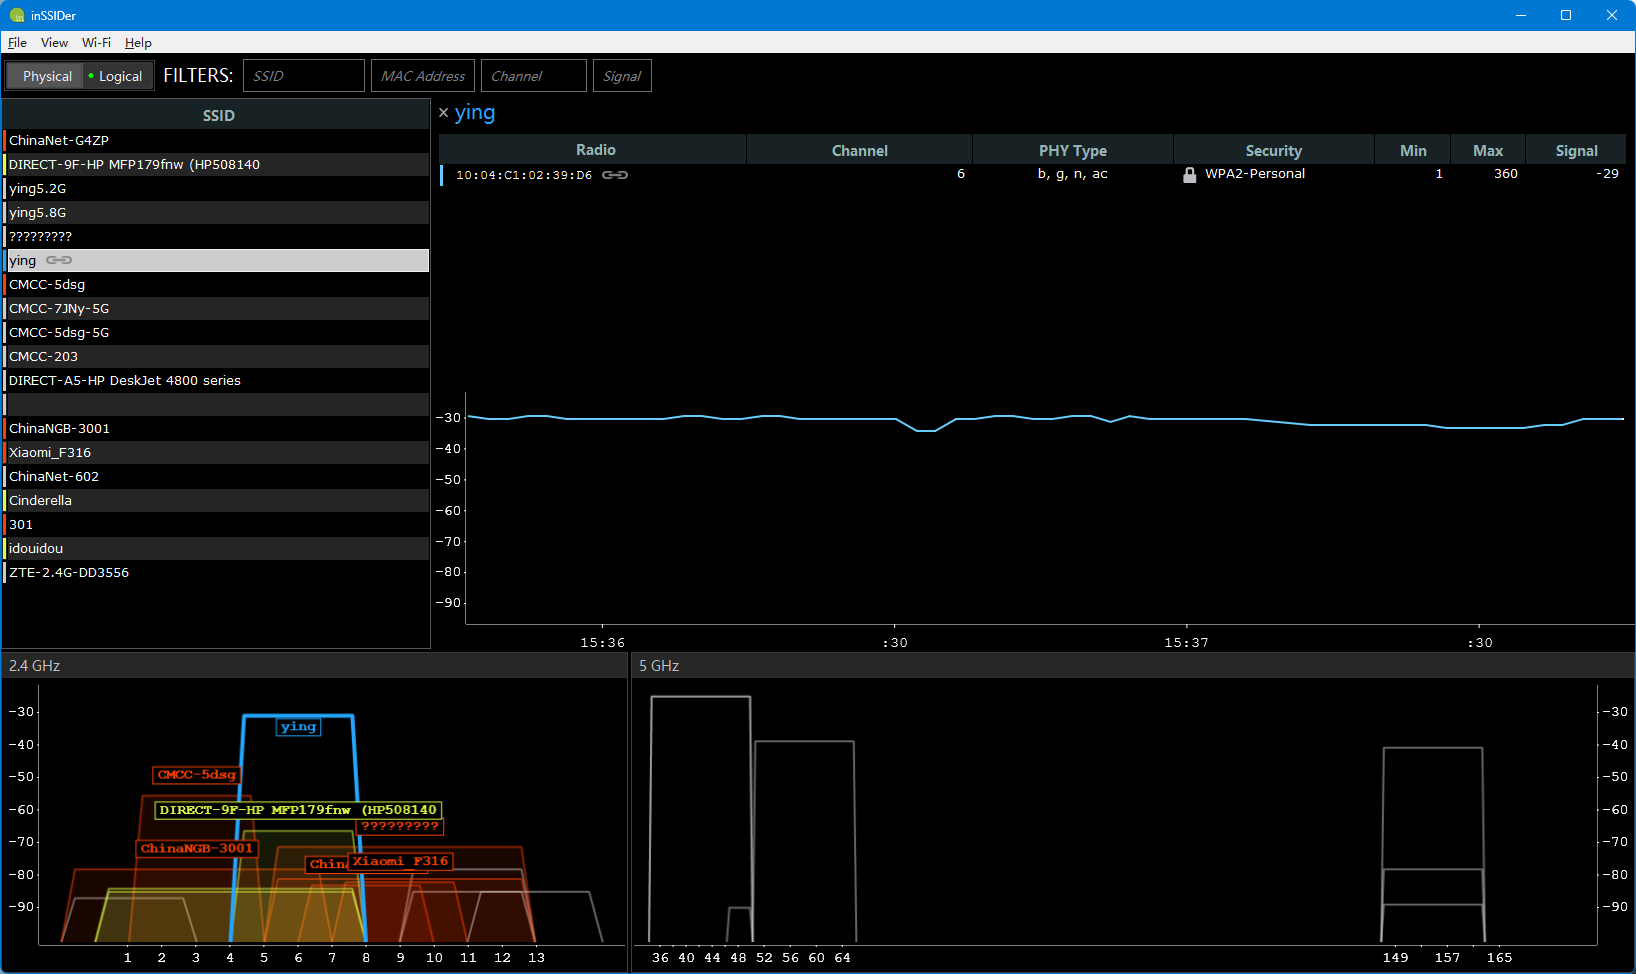This screenshot has width=1636, height=974.
Task: Click the ying label in 2.4 GHz chart
Action: [x=298, y=727]
